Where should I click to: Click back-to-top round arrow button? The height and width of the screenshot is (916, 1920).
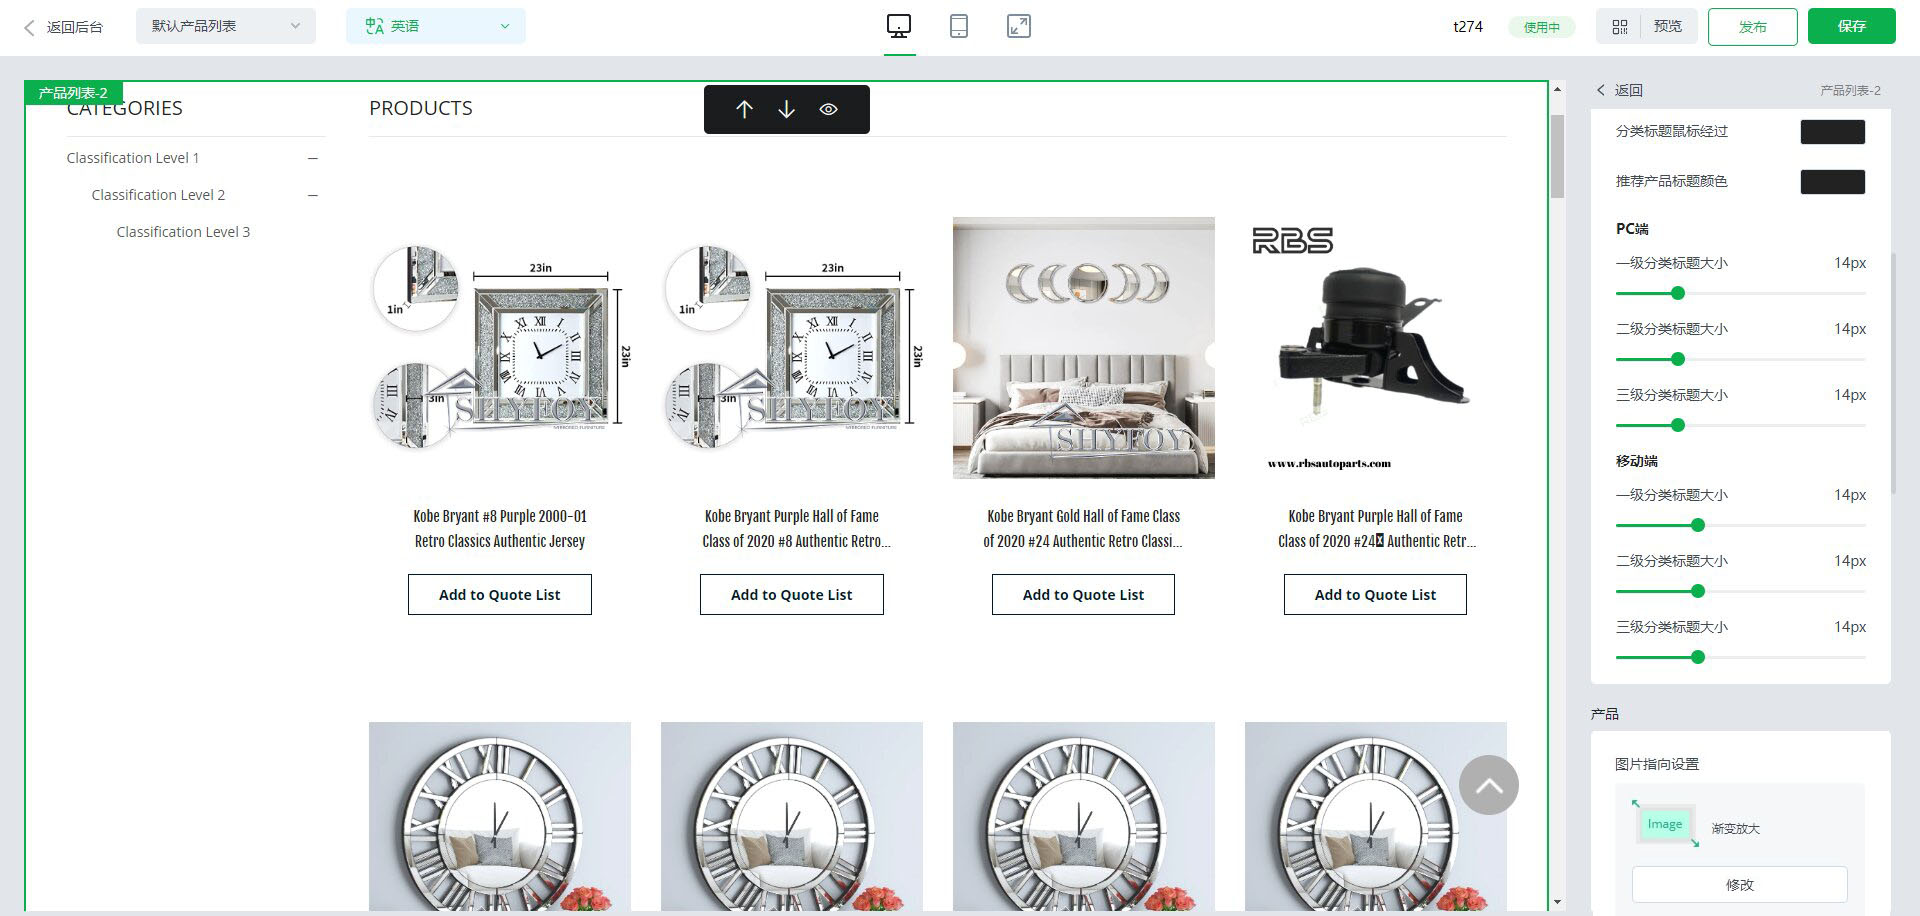1488,785
